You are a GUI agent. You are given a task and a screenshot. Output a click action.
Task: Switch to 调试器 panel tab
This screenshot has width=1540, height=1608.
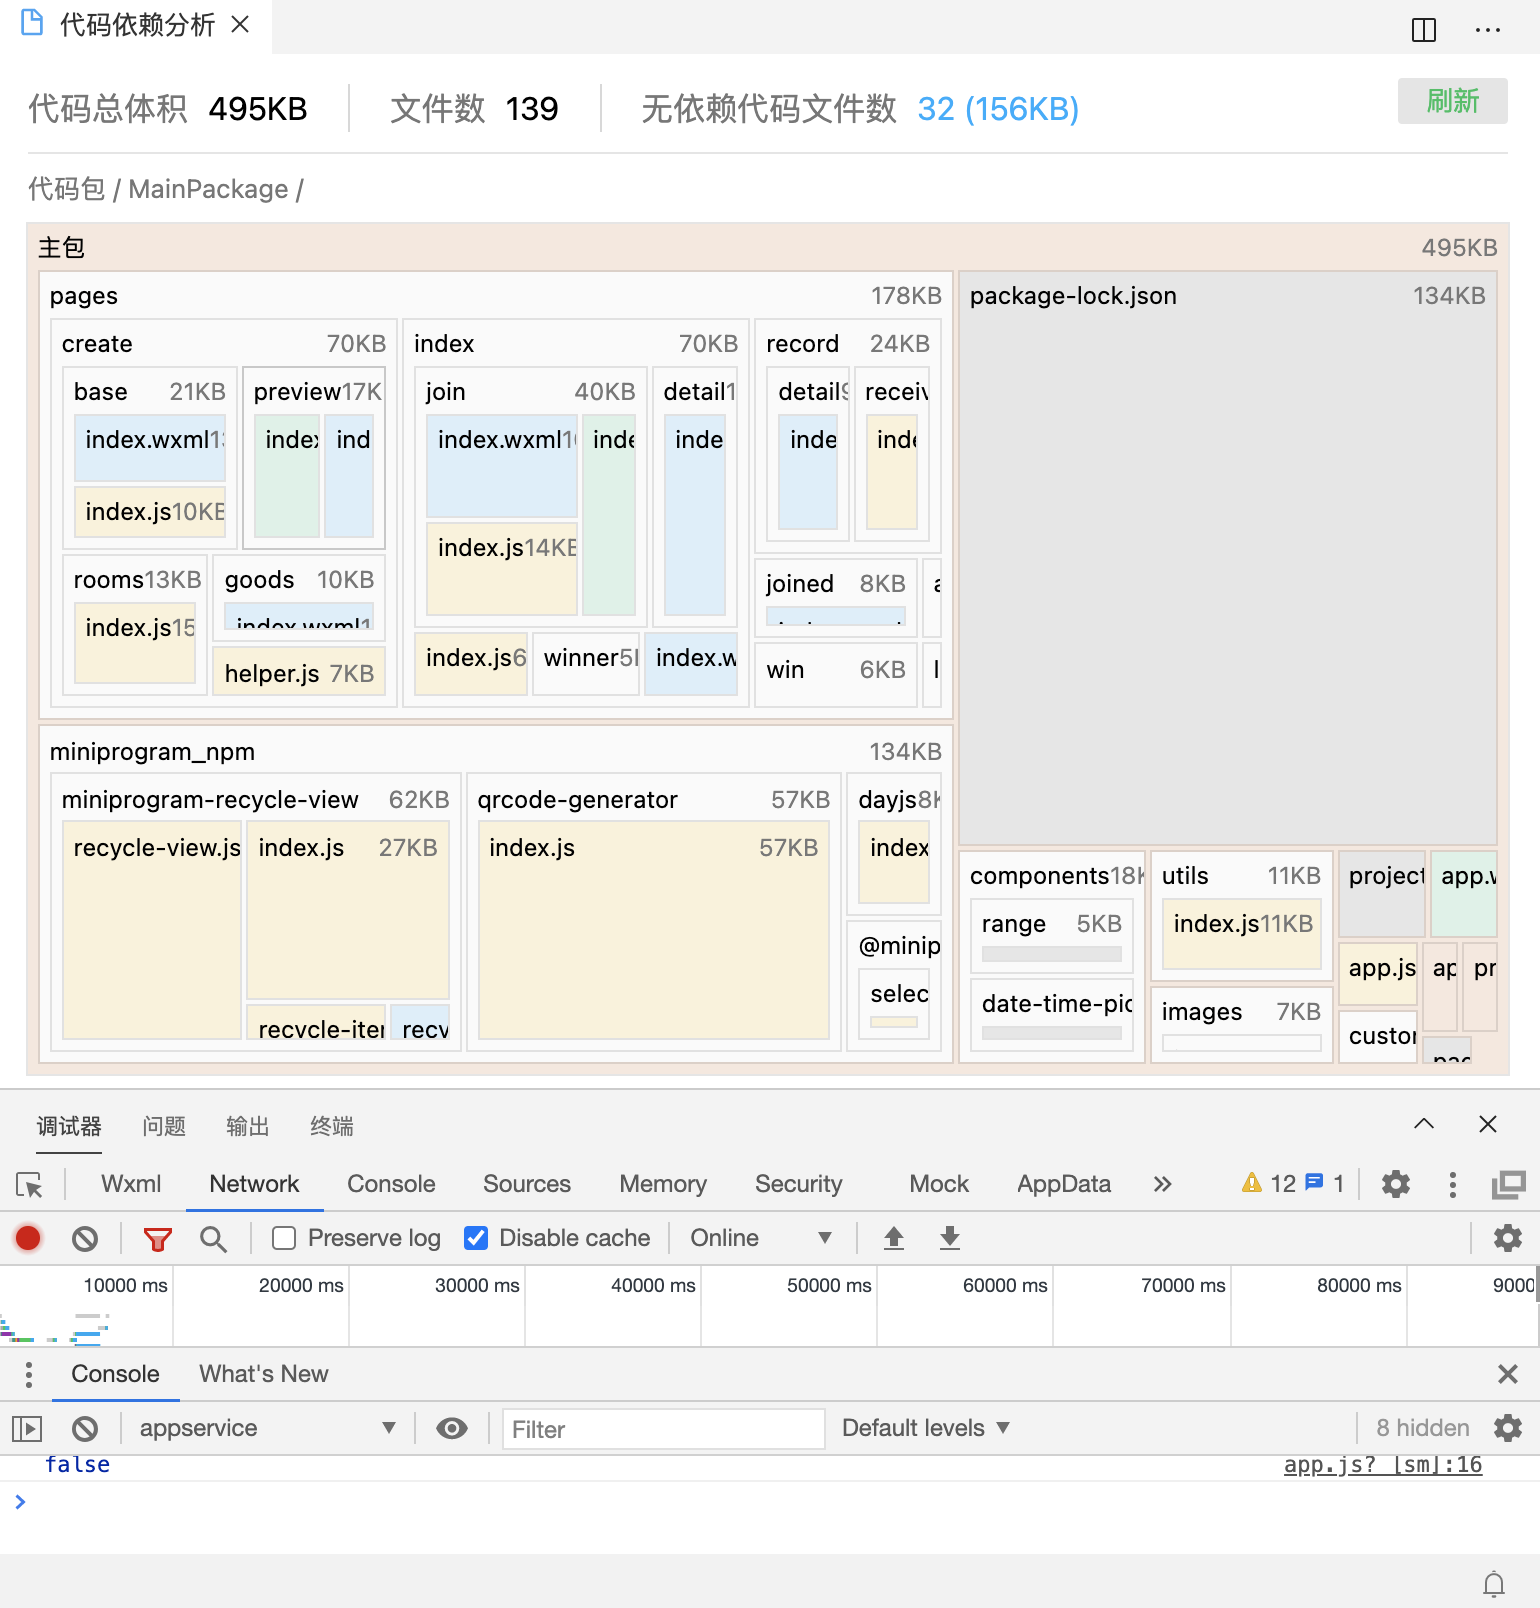[x=69, y=1126]
